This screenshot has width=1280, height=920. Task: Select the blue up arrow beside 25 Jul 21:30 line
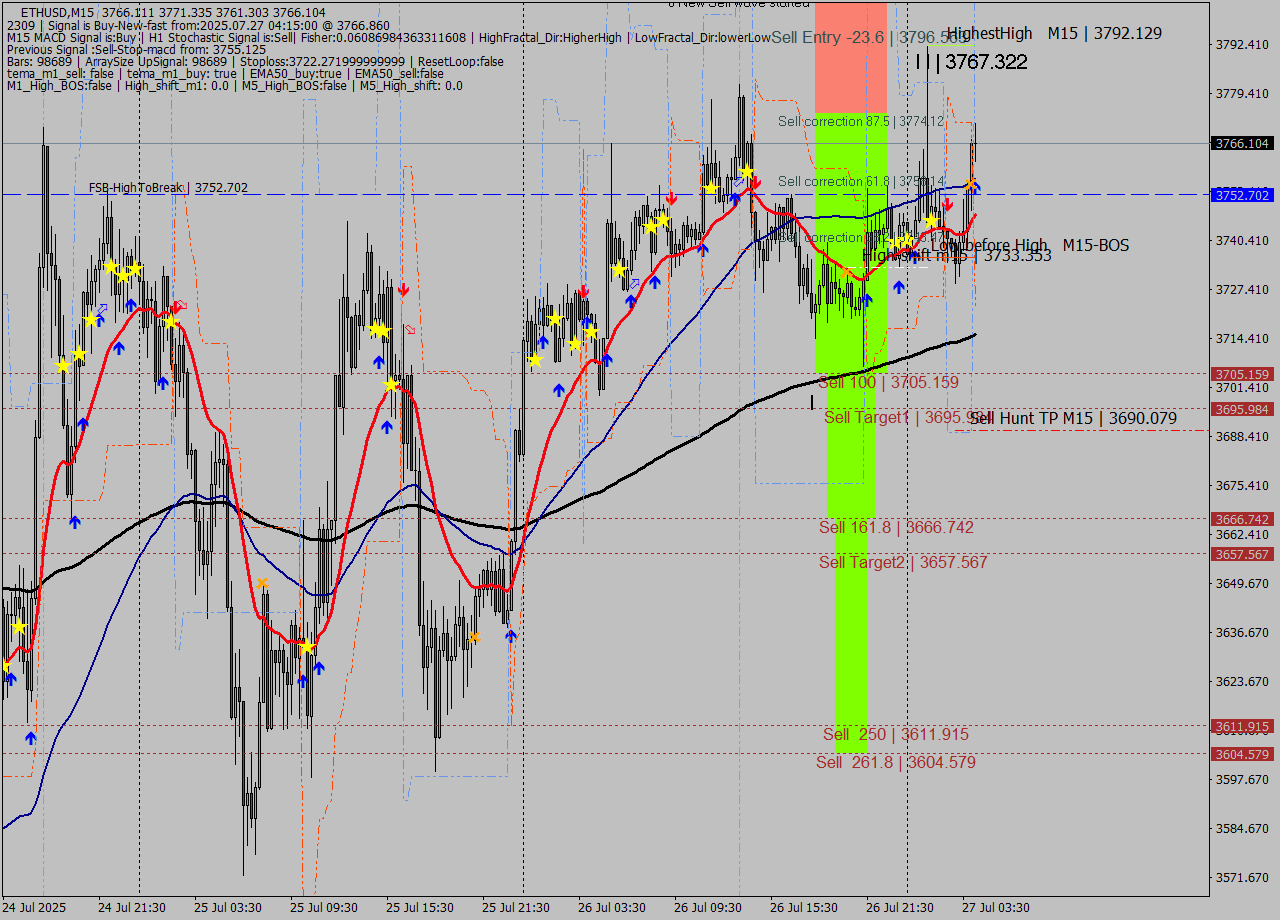[x=512, y=635]
